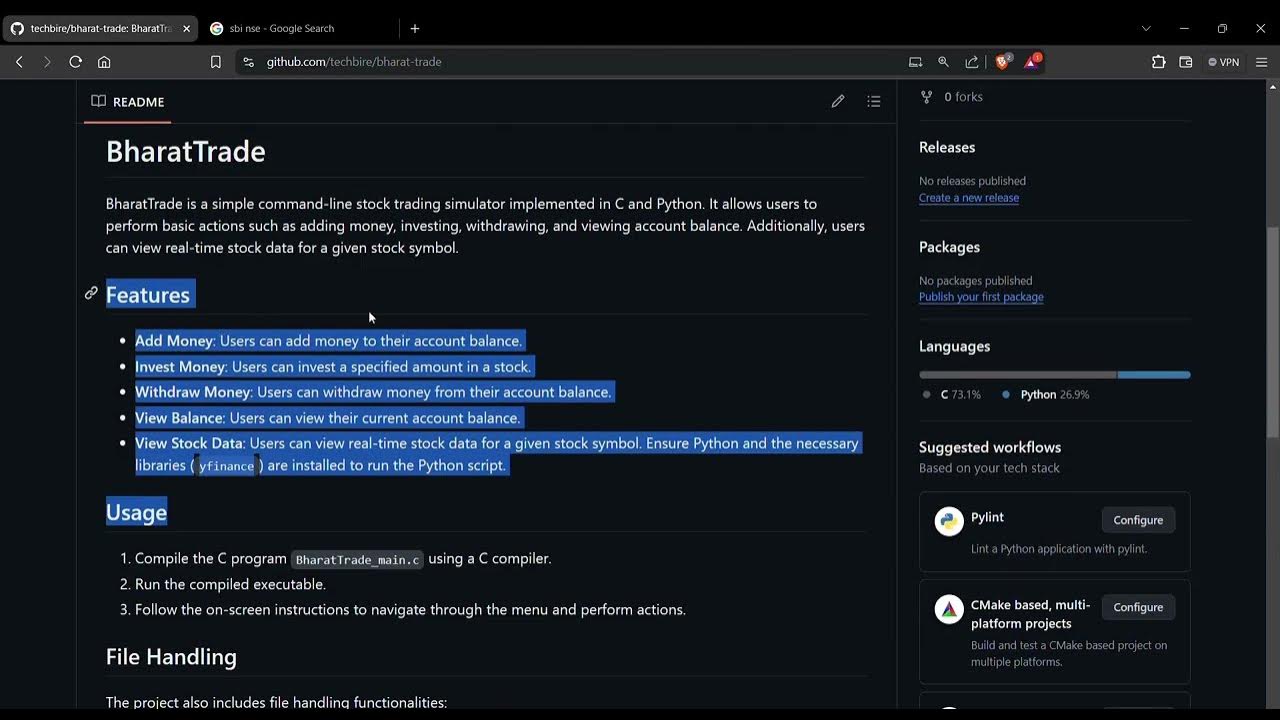Open the Brave main menu

click(1261, 62)
